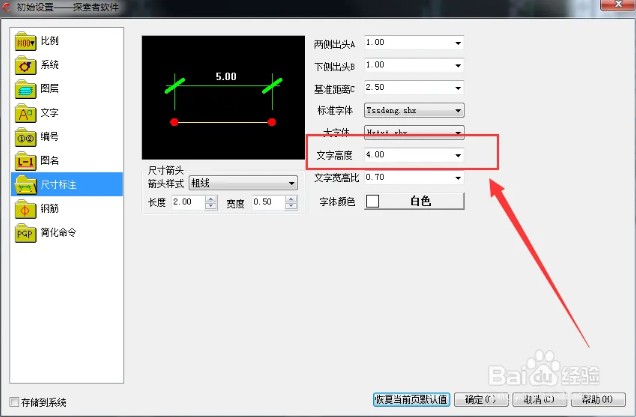
Task: Click the 取消 button
Action: click(x=539, y=400)
